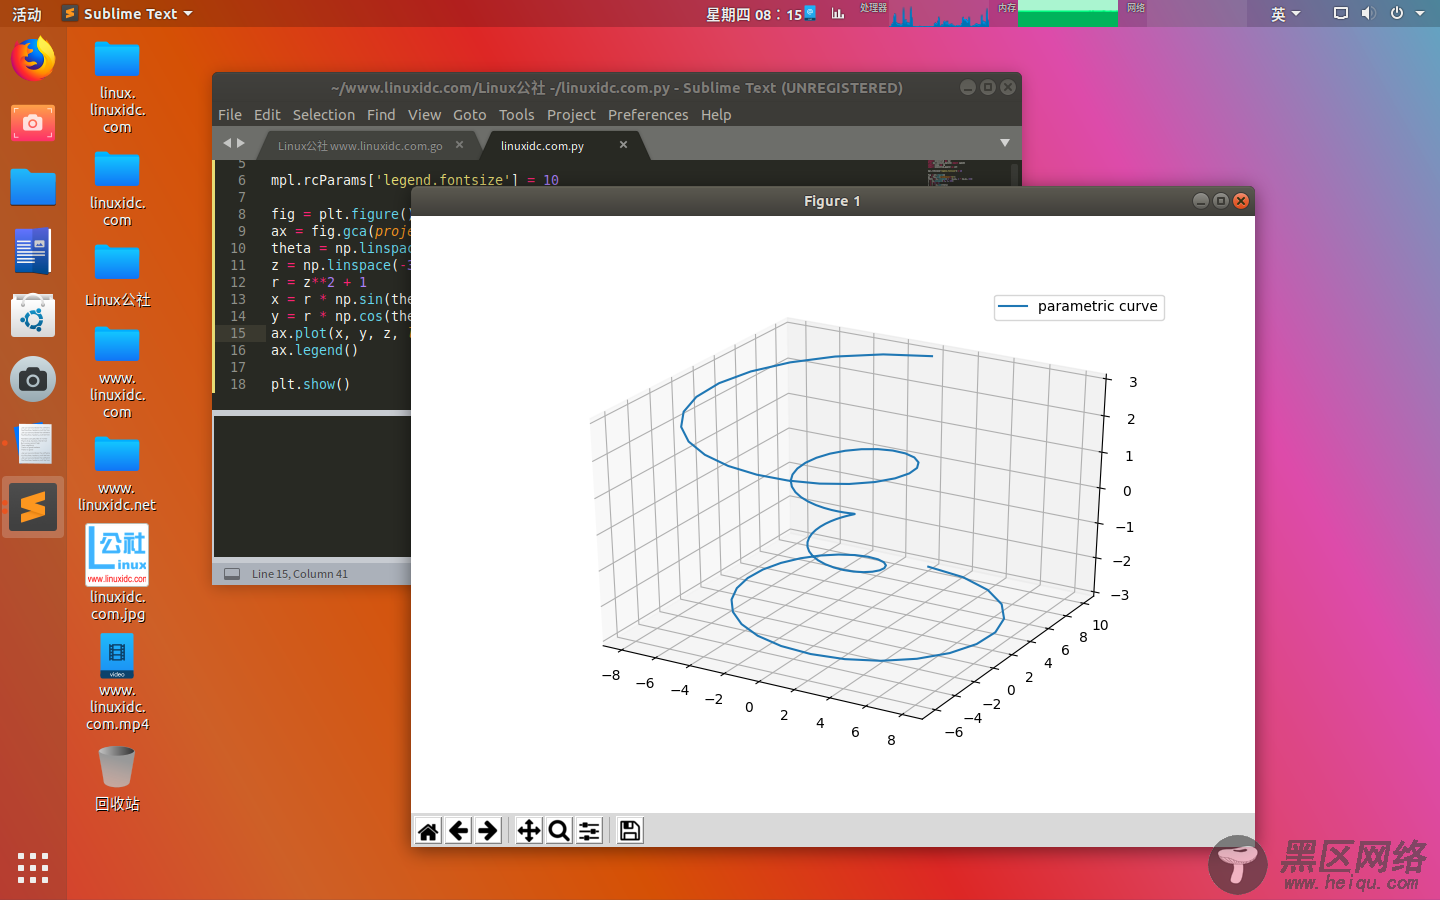Show applications grid

33,867
